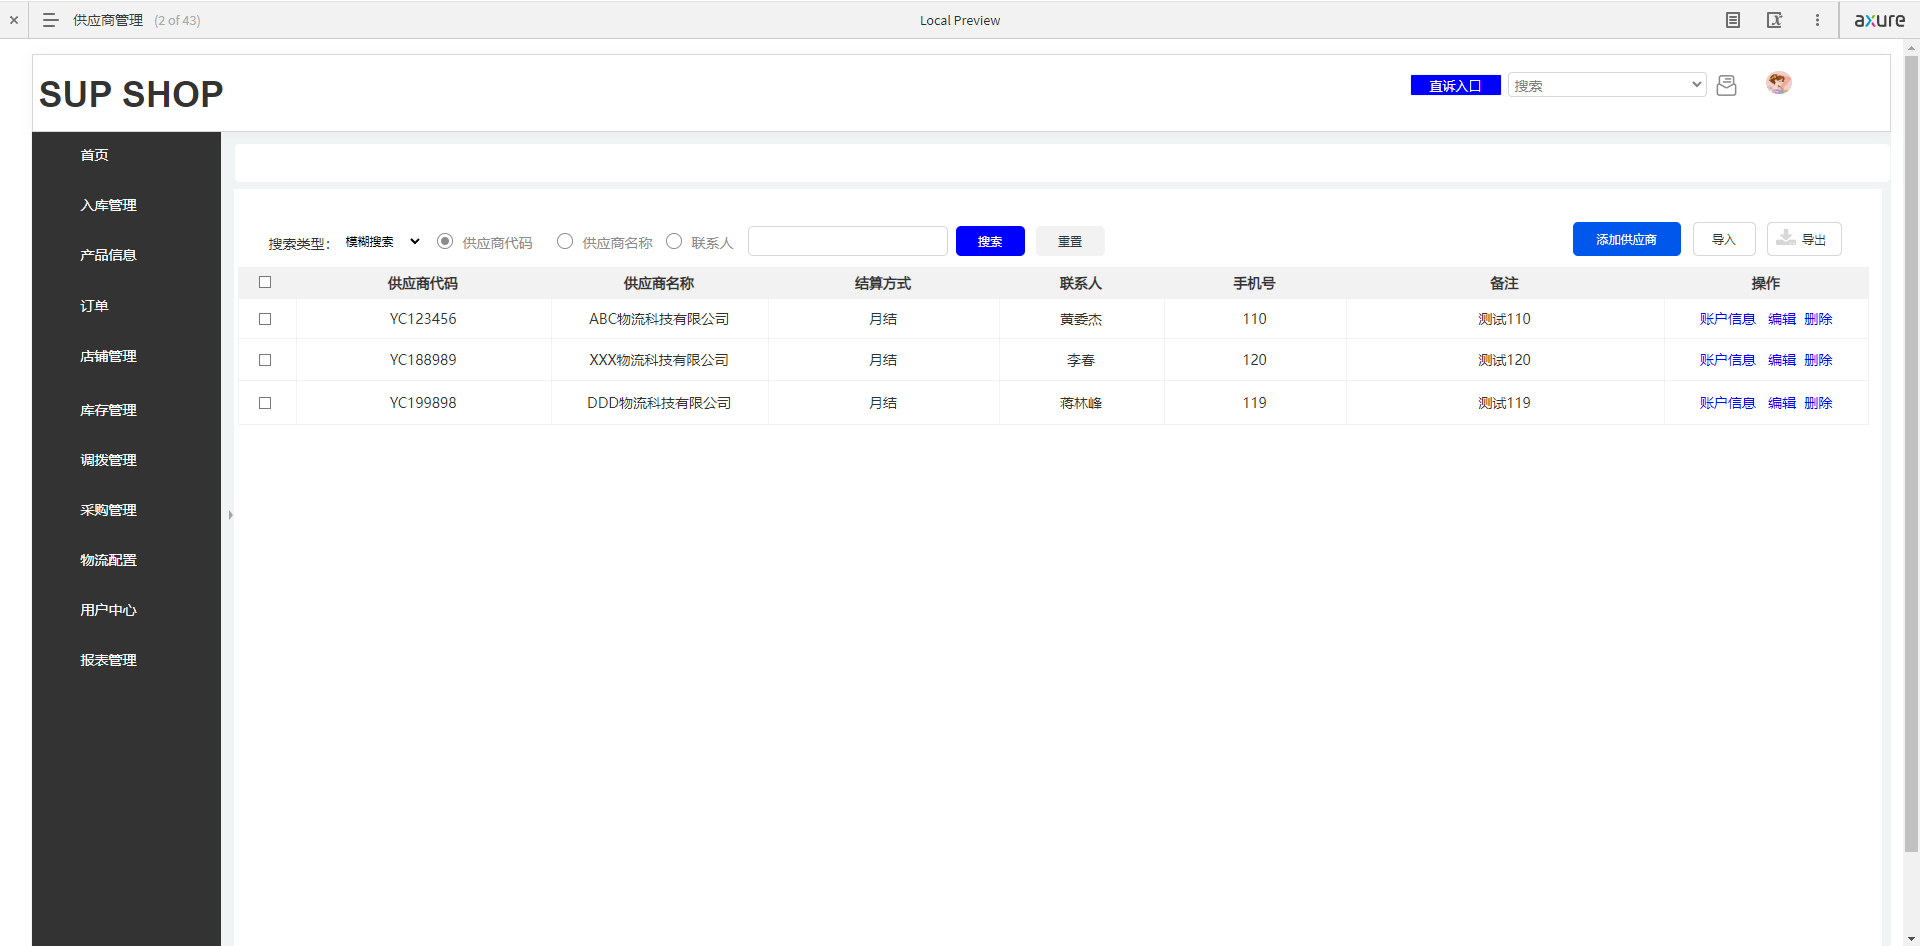Click 编辑 for supplier YC123456

coord(1782,319)
